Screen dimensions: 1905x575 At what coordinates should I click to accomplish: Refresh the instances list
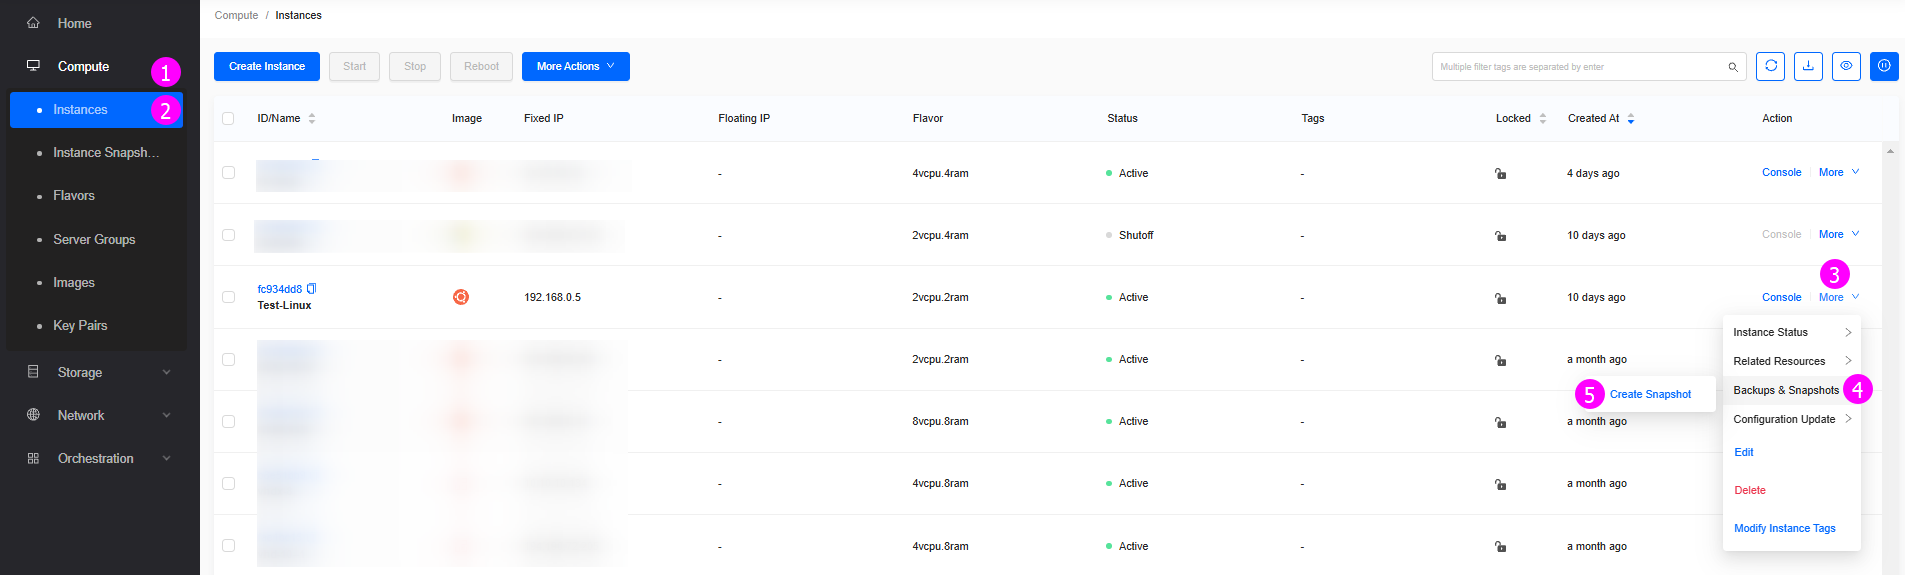[x=1770, y=66]
